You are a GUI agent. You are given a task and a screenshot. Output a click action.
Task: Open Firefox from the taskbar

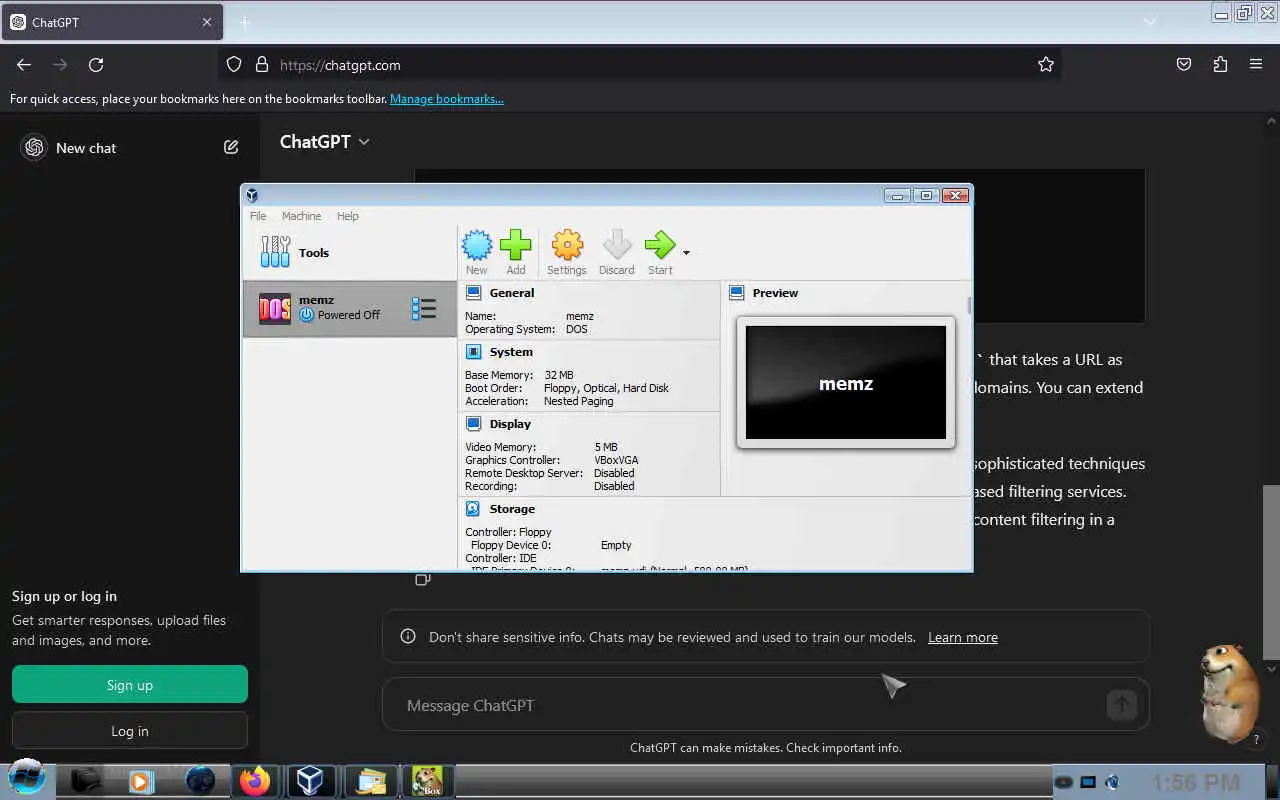255,780
